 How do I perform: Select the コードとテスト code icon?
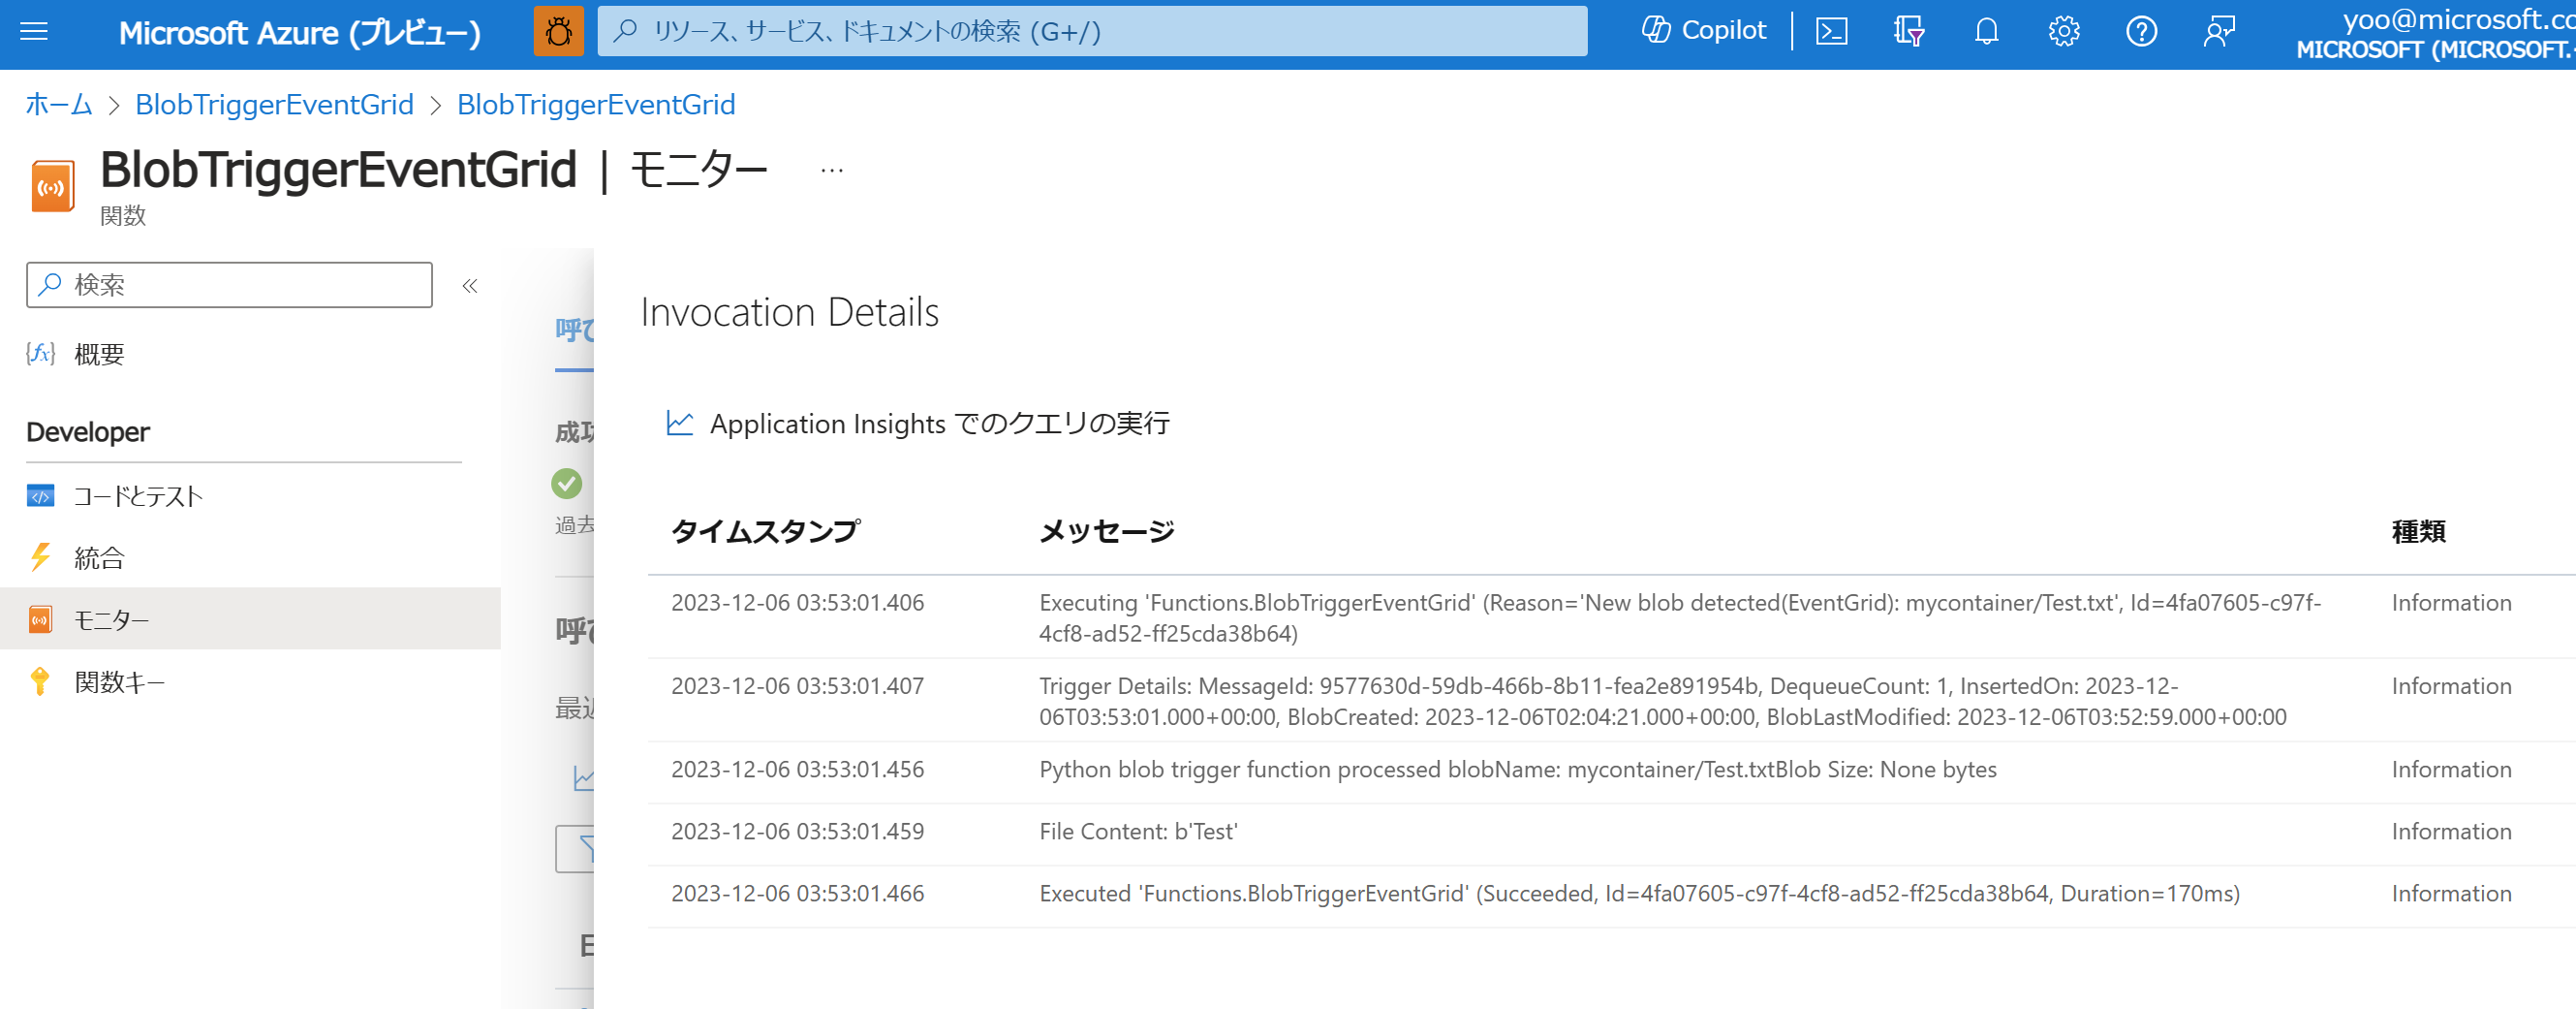click(40, 495)
